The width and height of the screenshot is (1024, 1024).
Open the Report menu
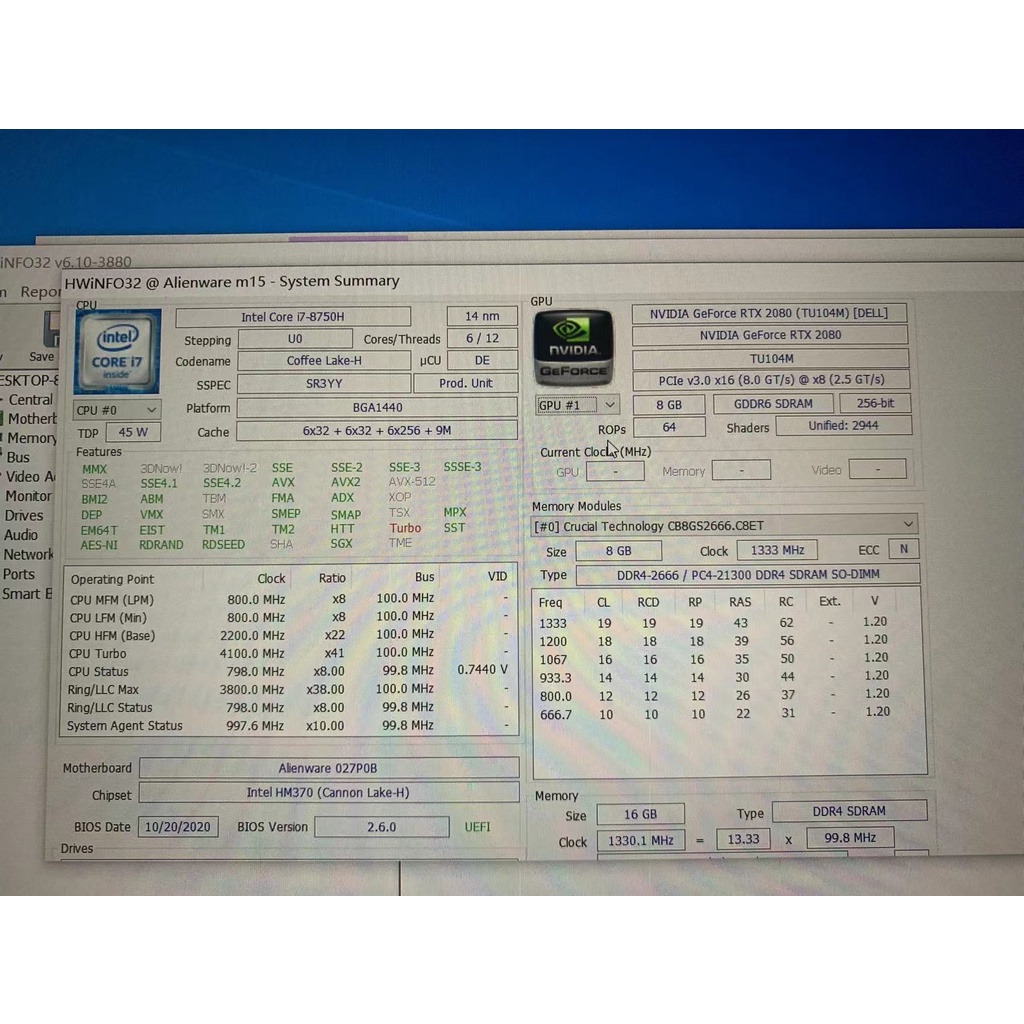coord(40,292)
